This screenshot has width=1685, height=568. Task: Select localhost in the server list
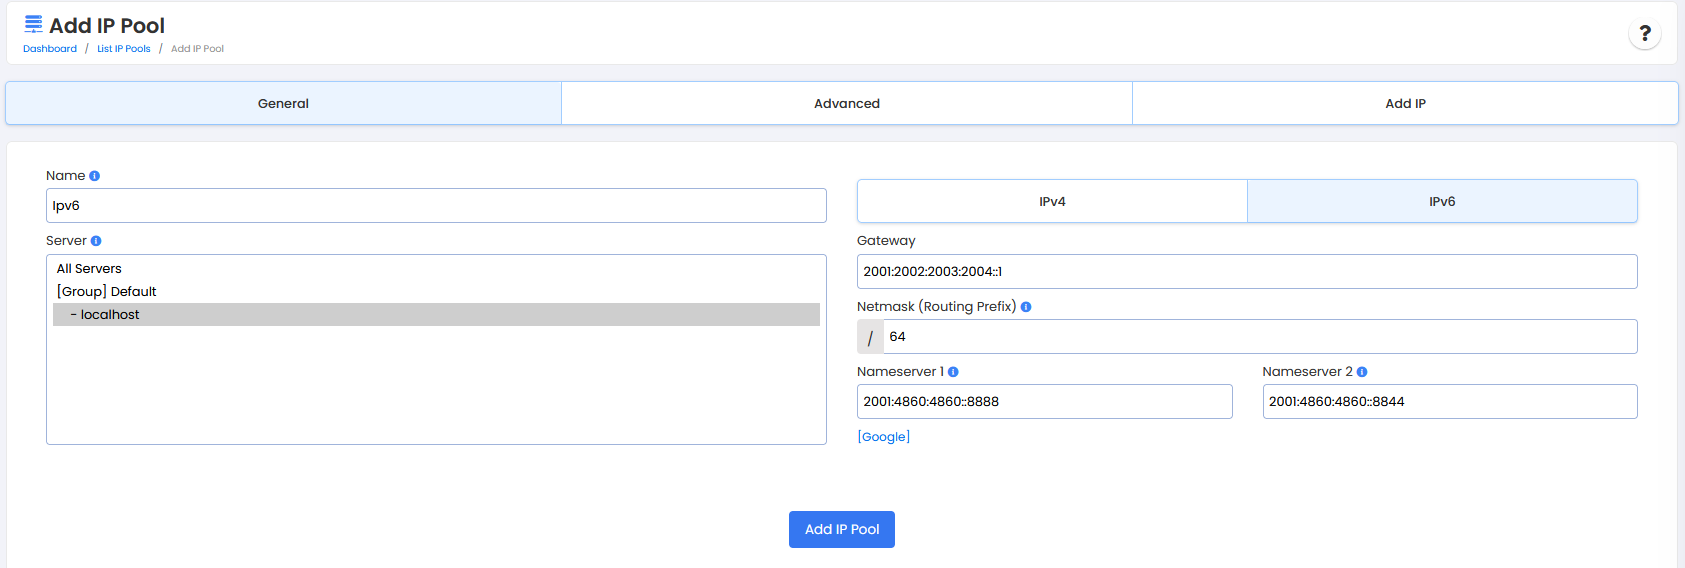pos(110,315)
